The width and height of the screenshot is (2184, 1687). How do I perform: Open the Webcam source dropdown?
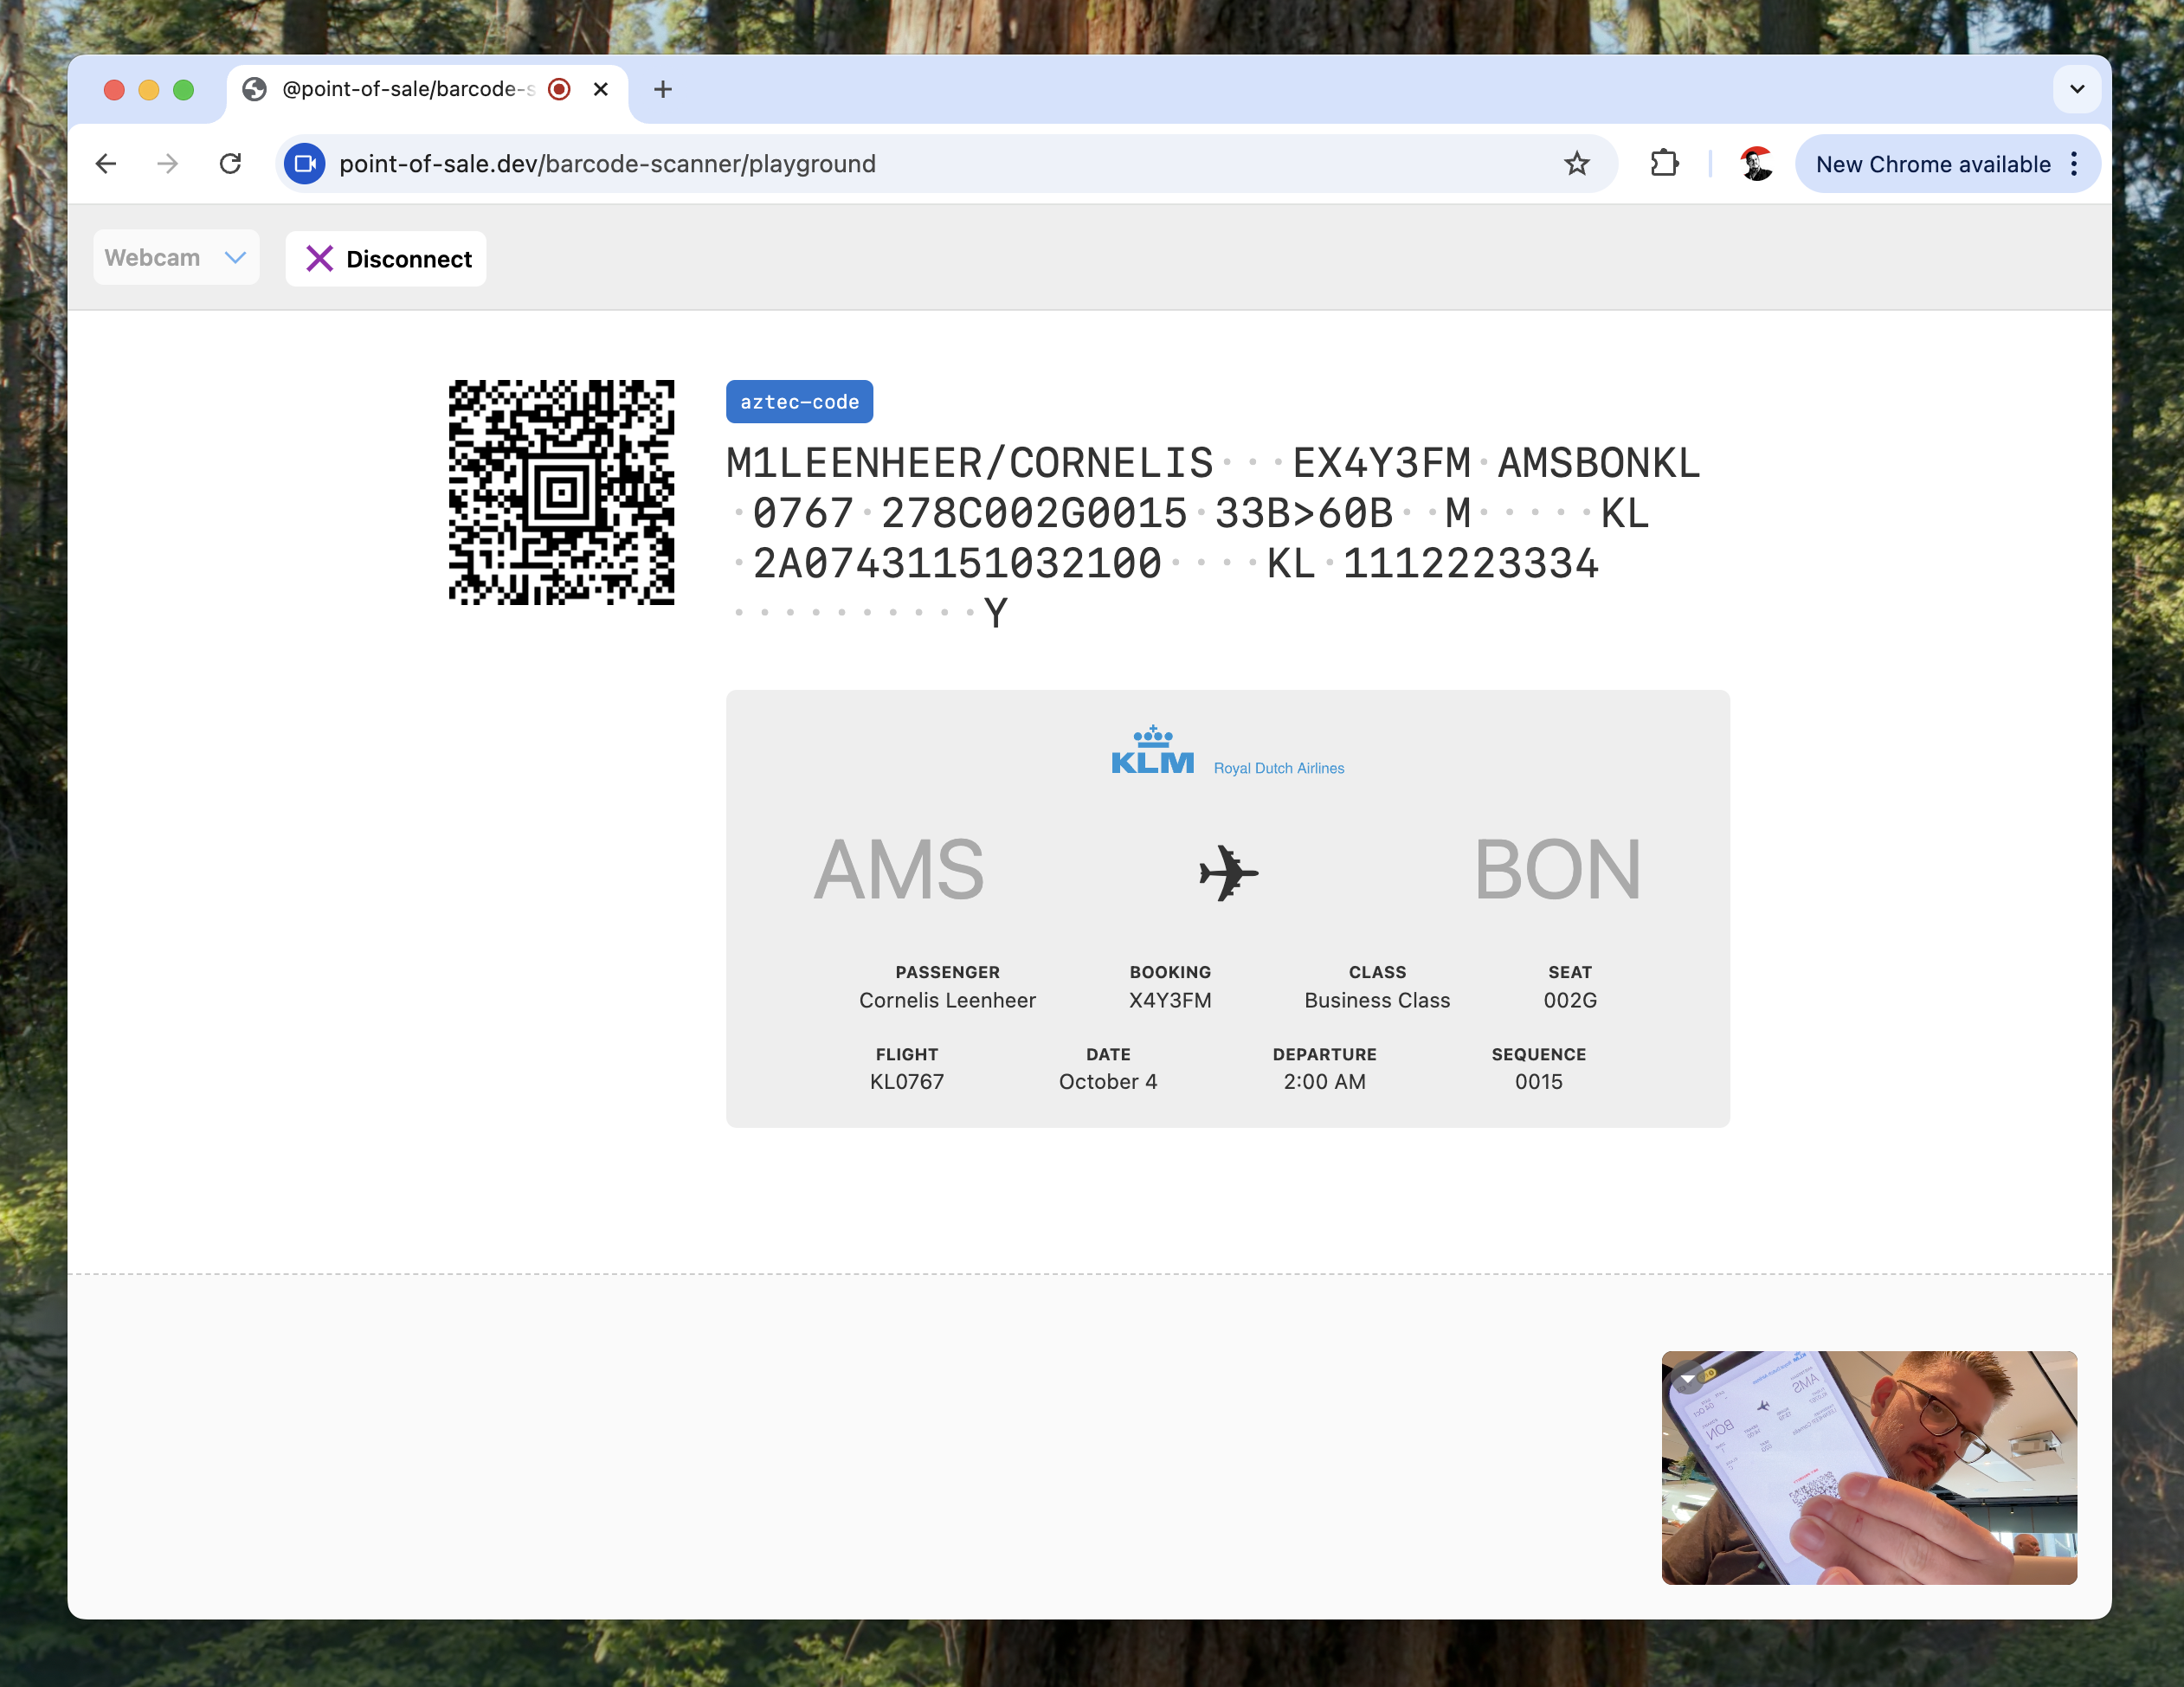[176, 258]
